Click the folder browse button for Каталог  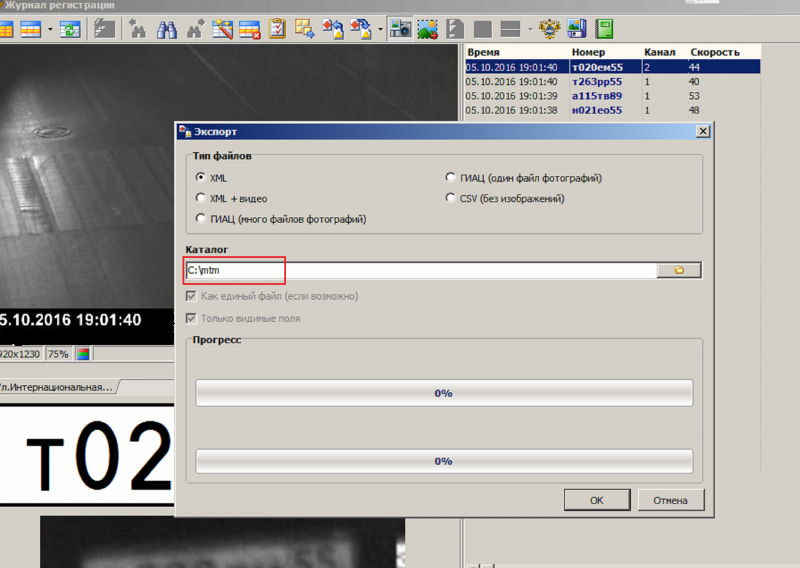coord(679,270)
